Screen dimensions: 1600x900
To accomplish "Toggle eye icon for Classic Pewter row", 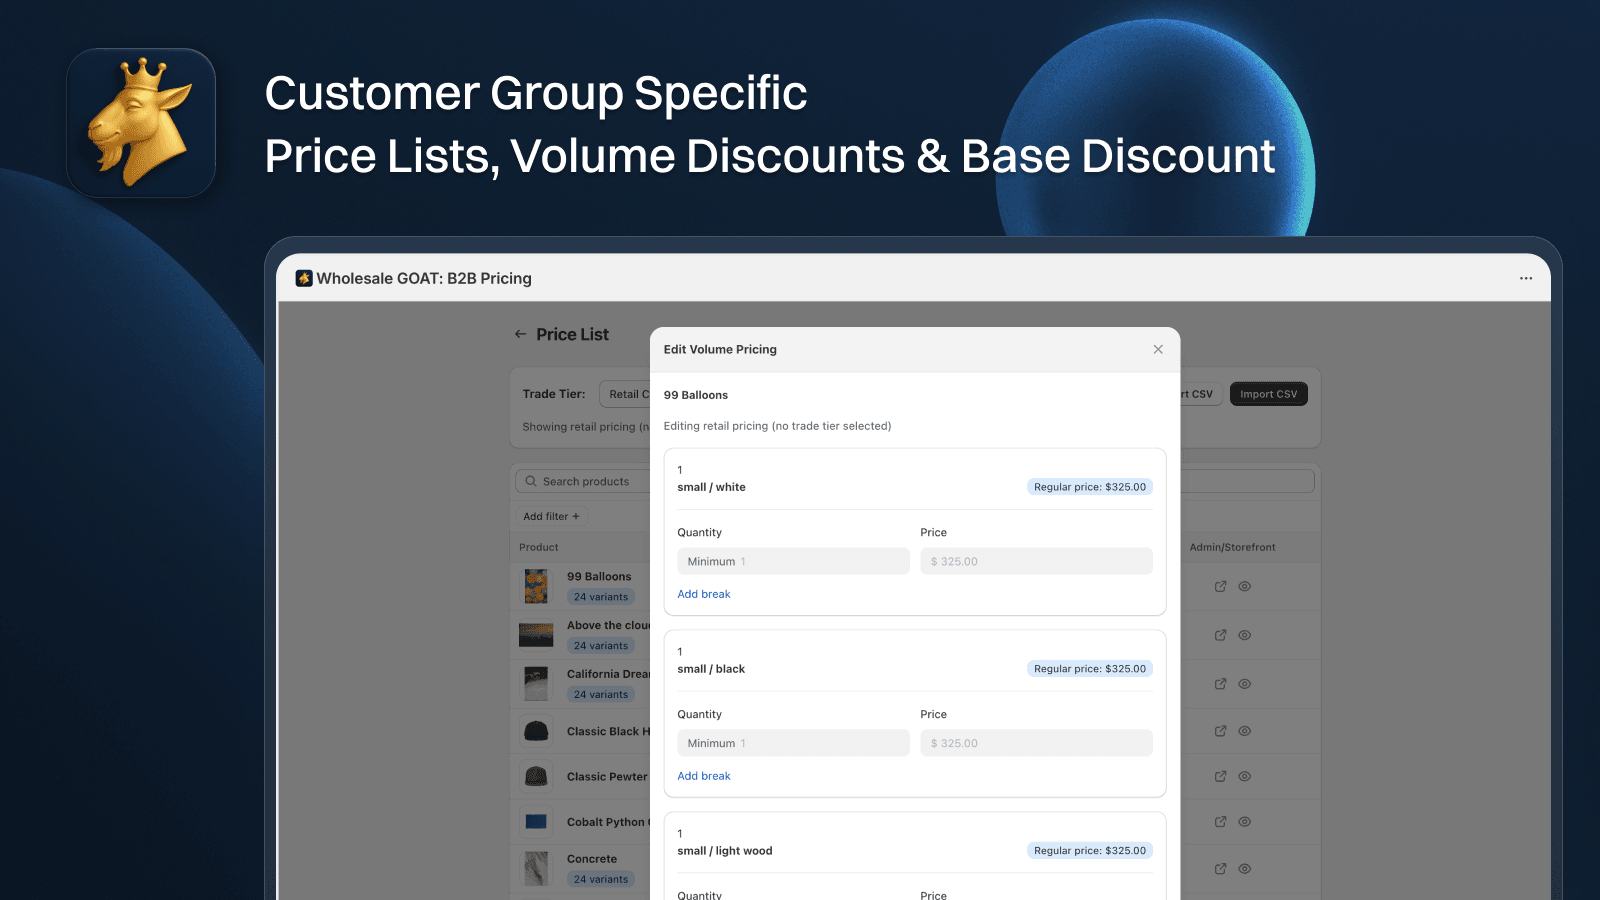I will (1245, 776).
